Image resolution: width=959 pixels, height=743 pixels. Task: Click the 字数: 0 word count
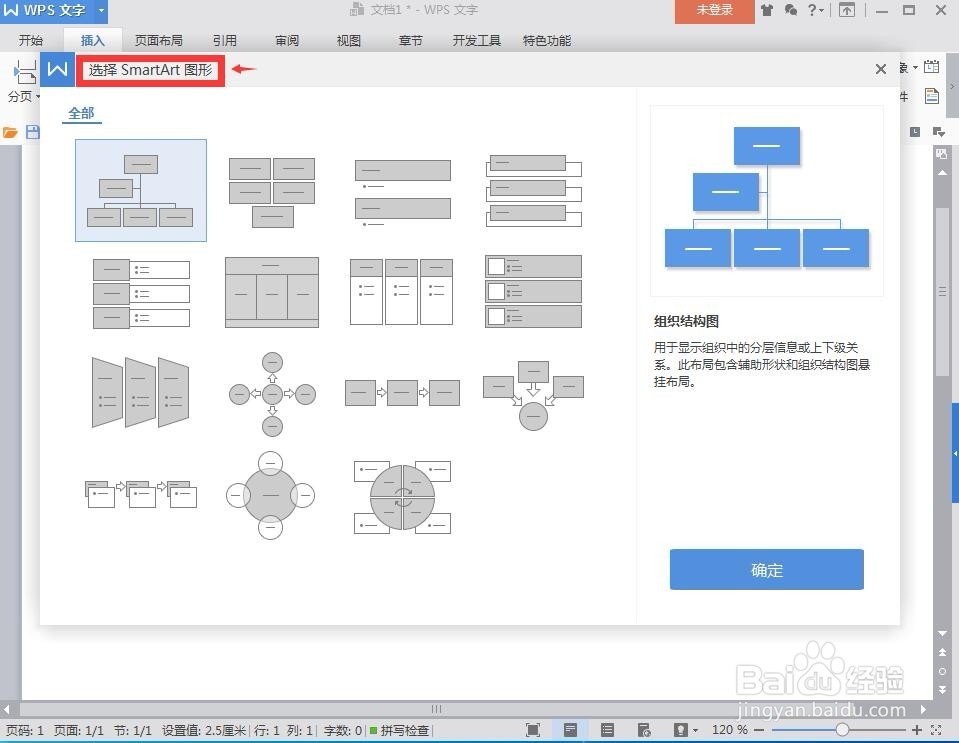coord(342,730)
